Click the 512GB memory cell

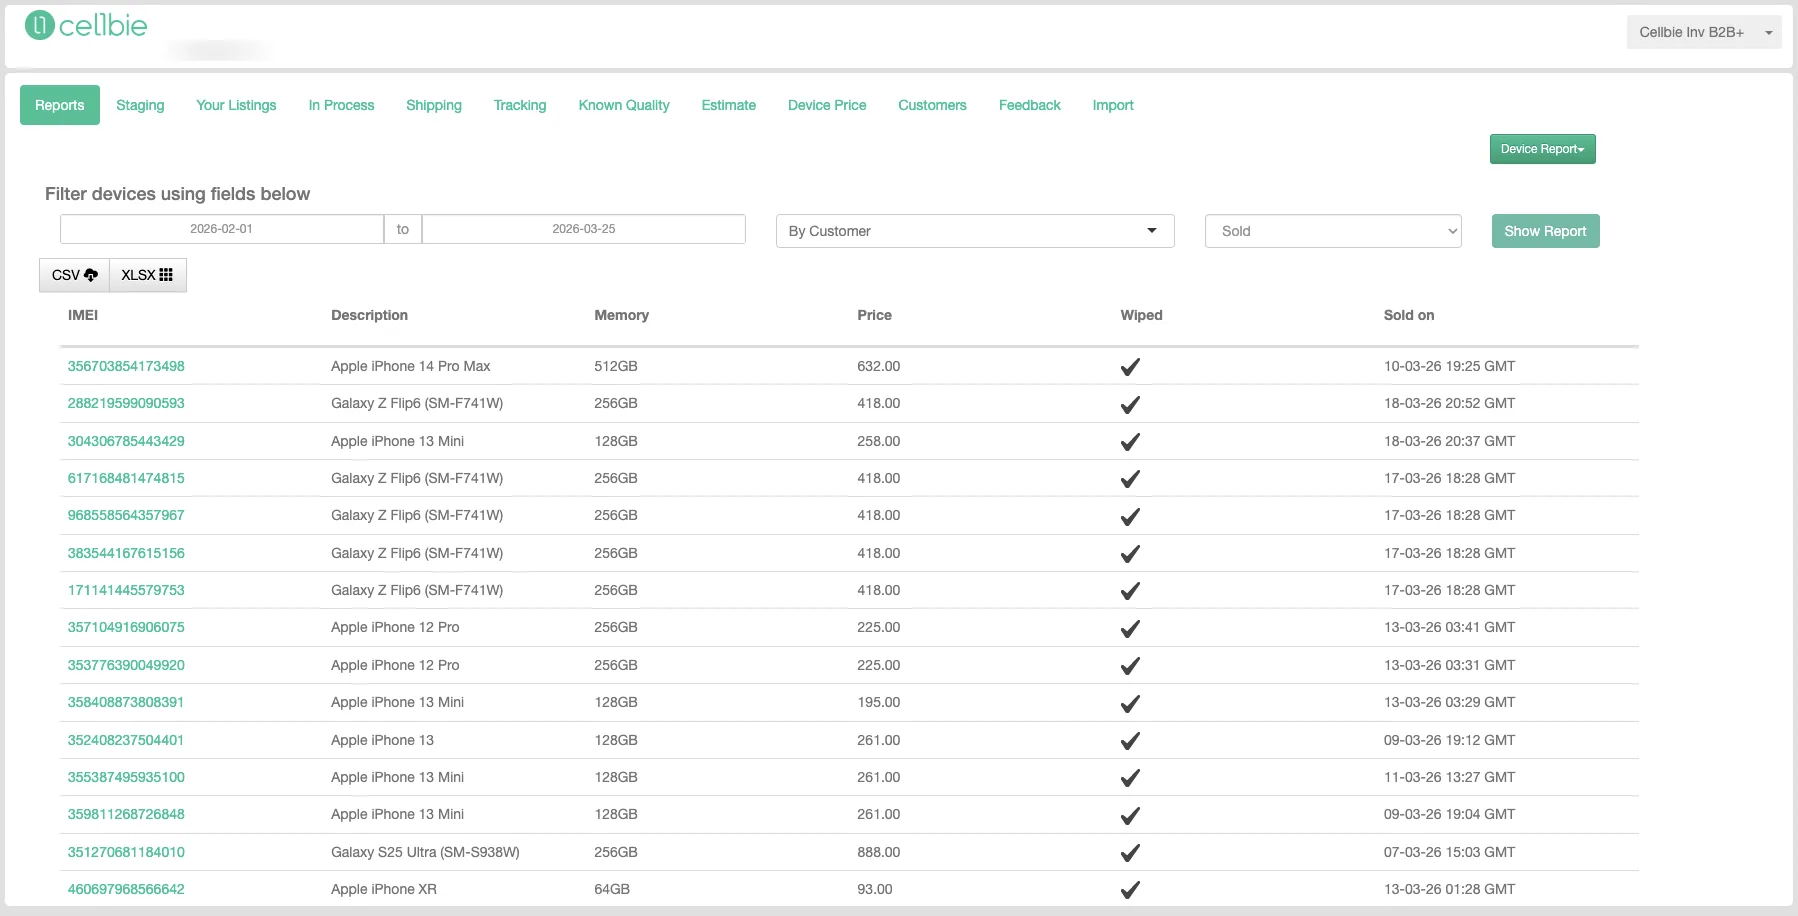(x=616, y=366)
